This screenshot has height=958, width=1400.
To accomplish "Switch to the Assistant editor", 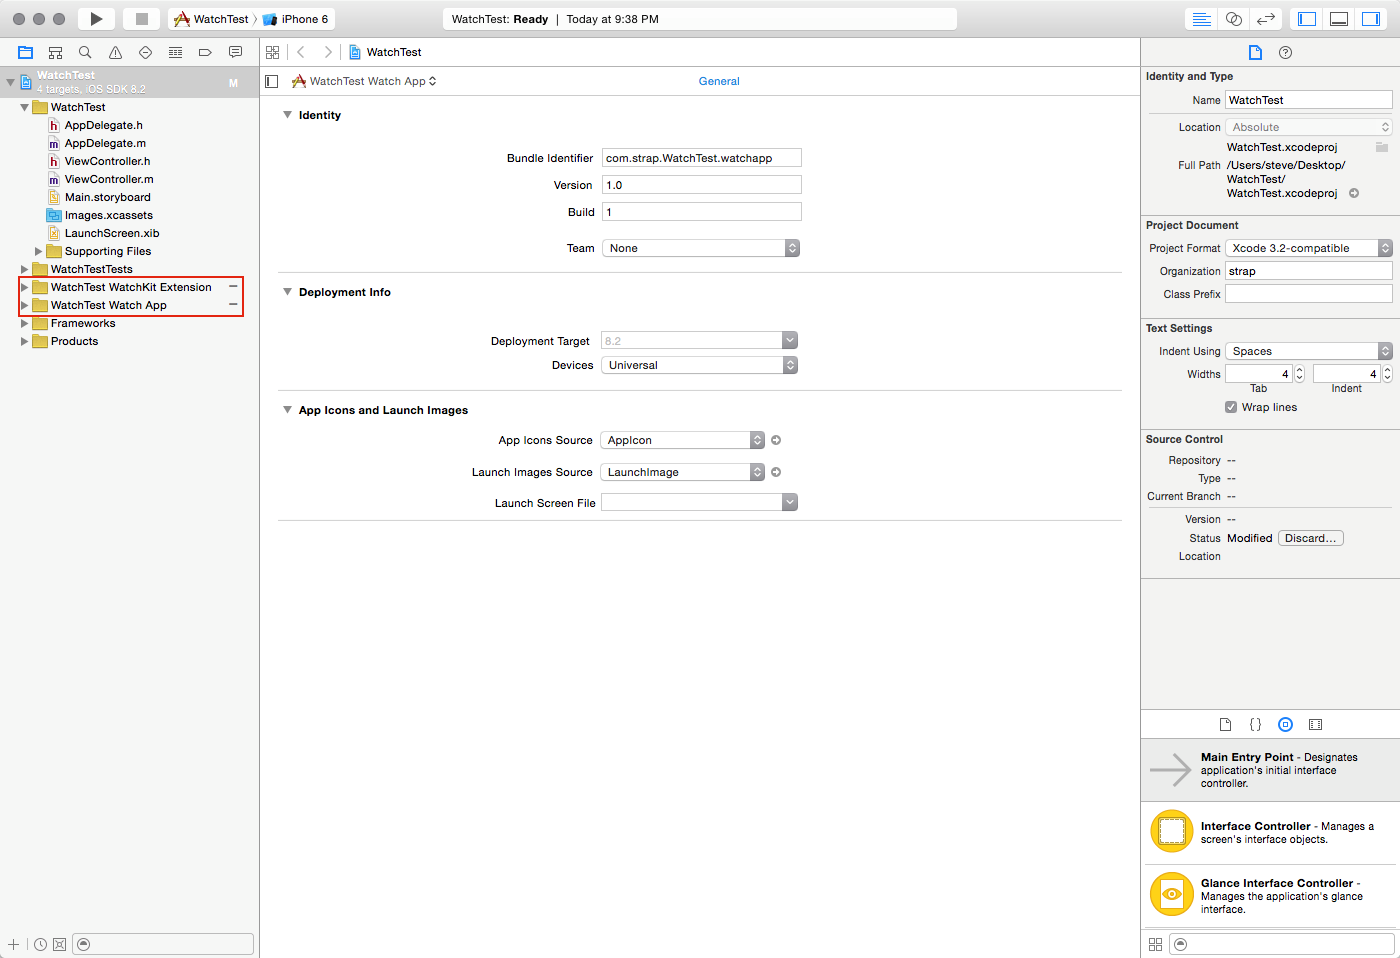I will 1234,19.
